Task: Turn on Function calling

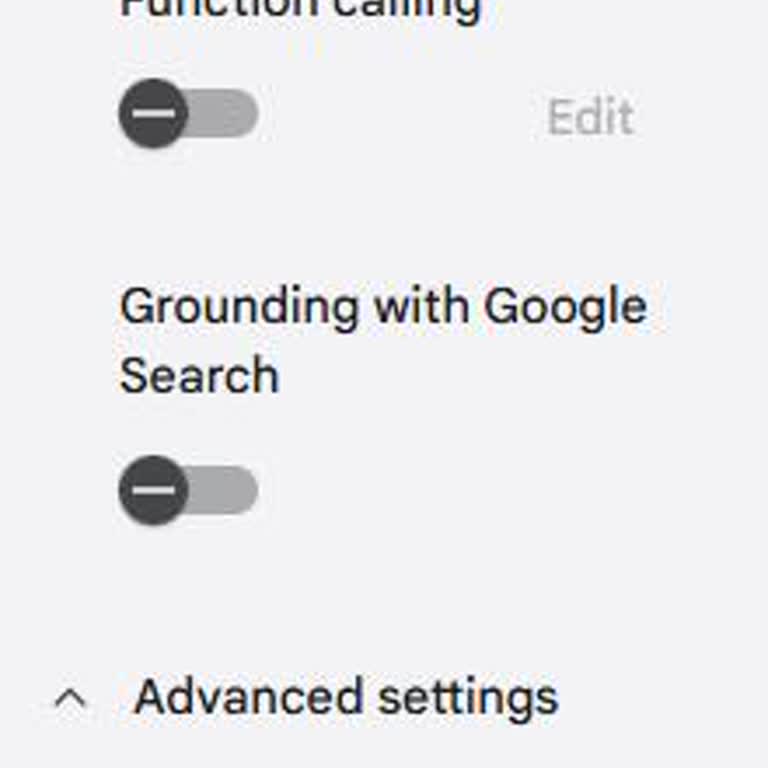Action: pos(188,114)
